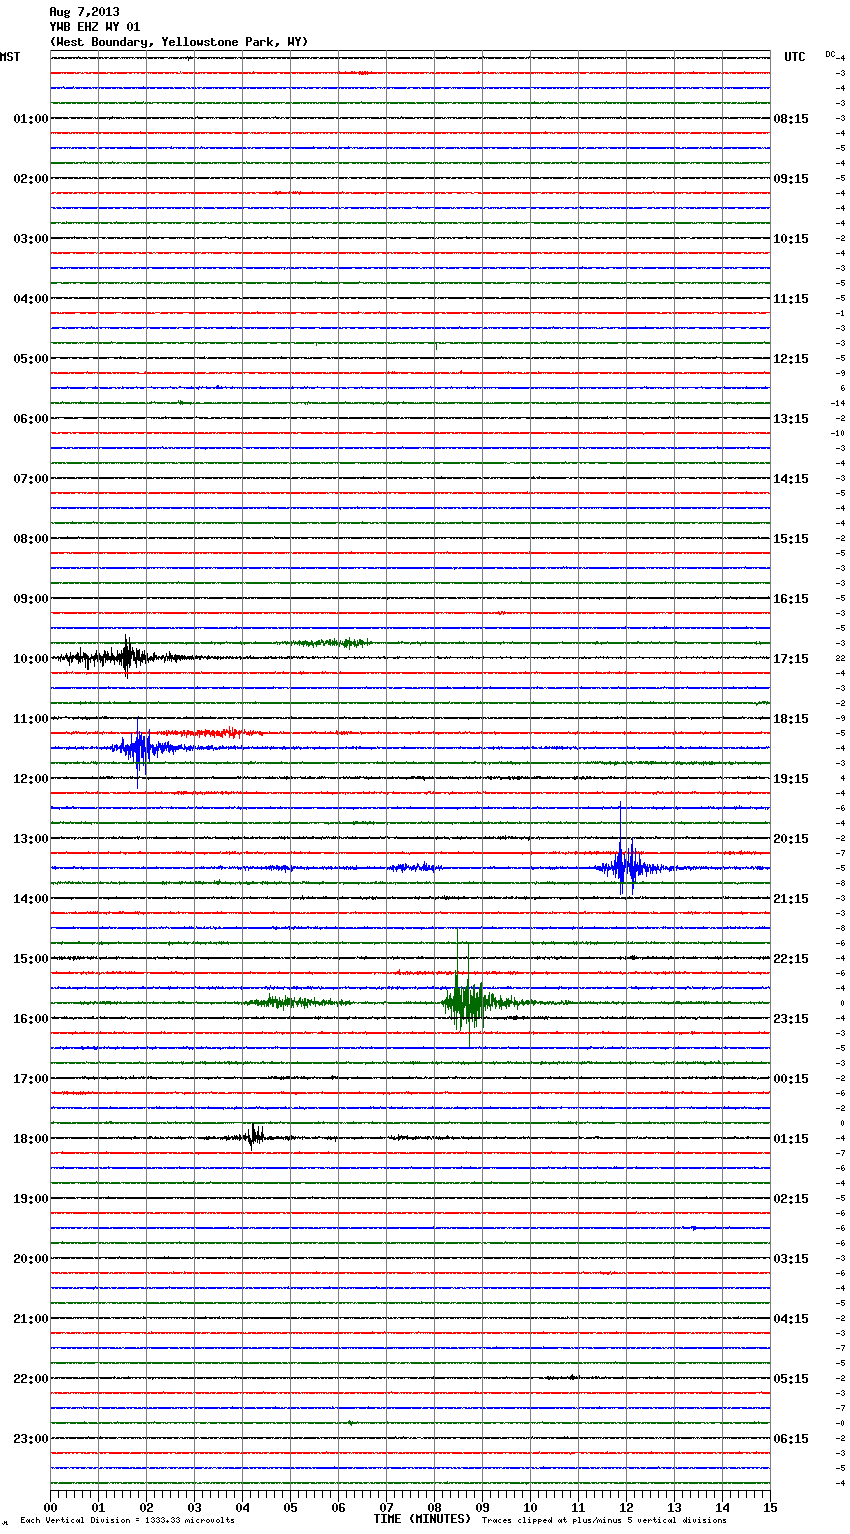Click the 08:15 UTC time label

pos(791,119)
